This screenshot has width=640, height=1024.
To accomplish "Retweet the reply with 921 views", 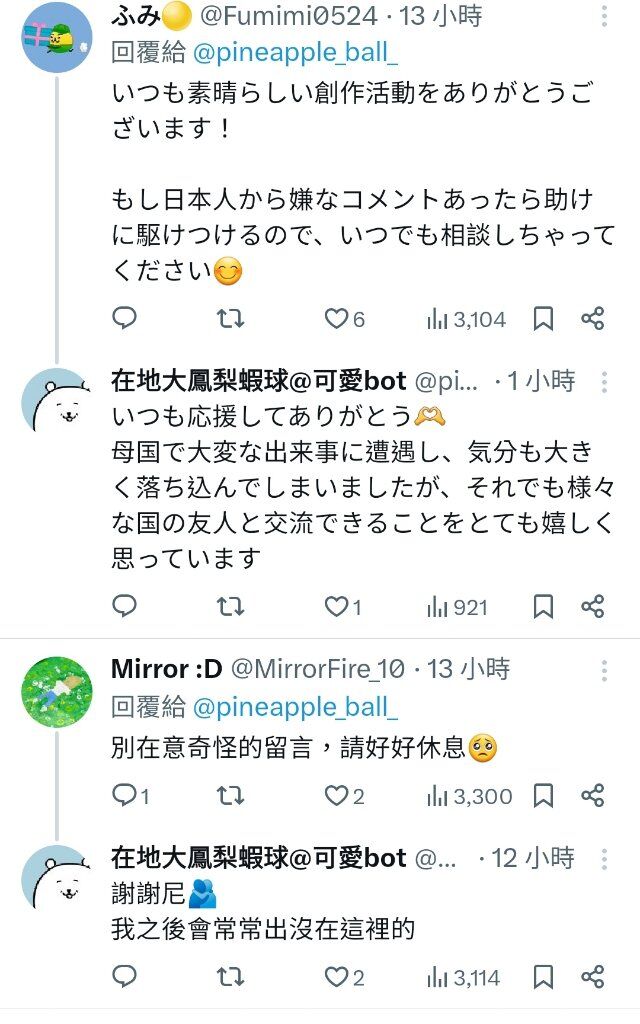I will (230, 606).
